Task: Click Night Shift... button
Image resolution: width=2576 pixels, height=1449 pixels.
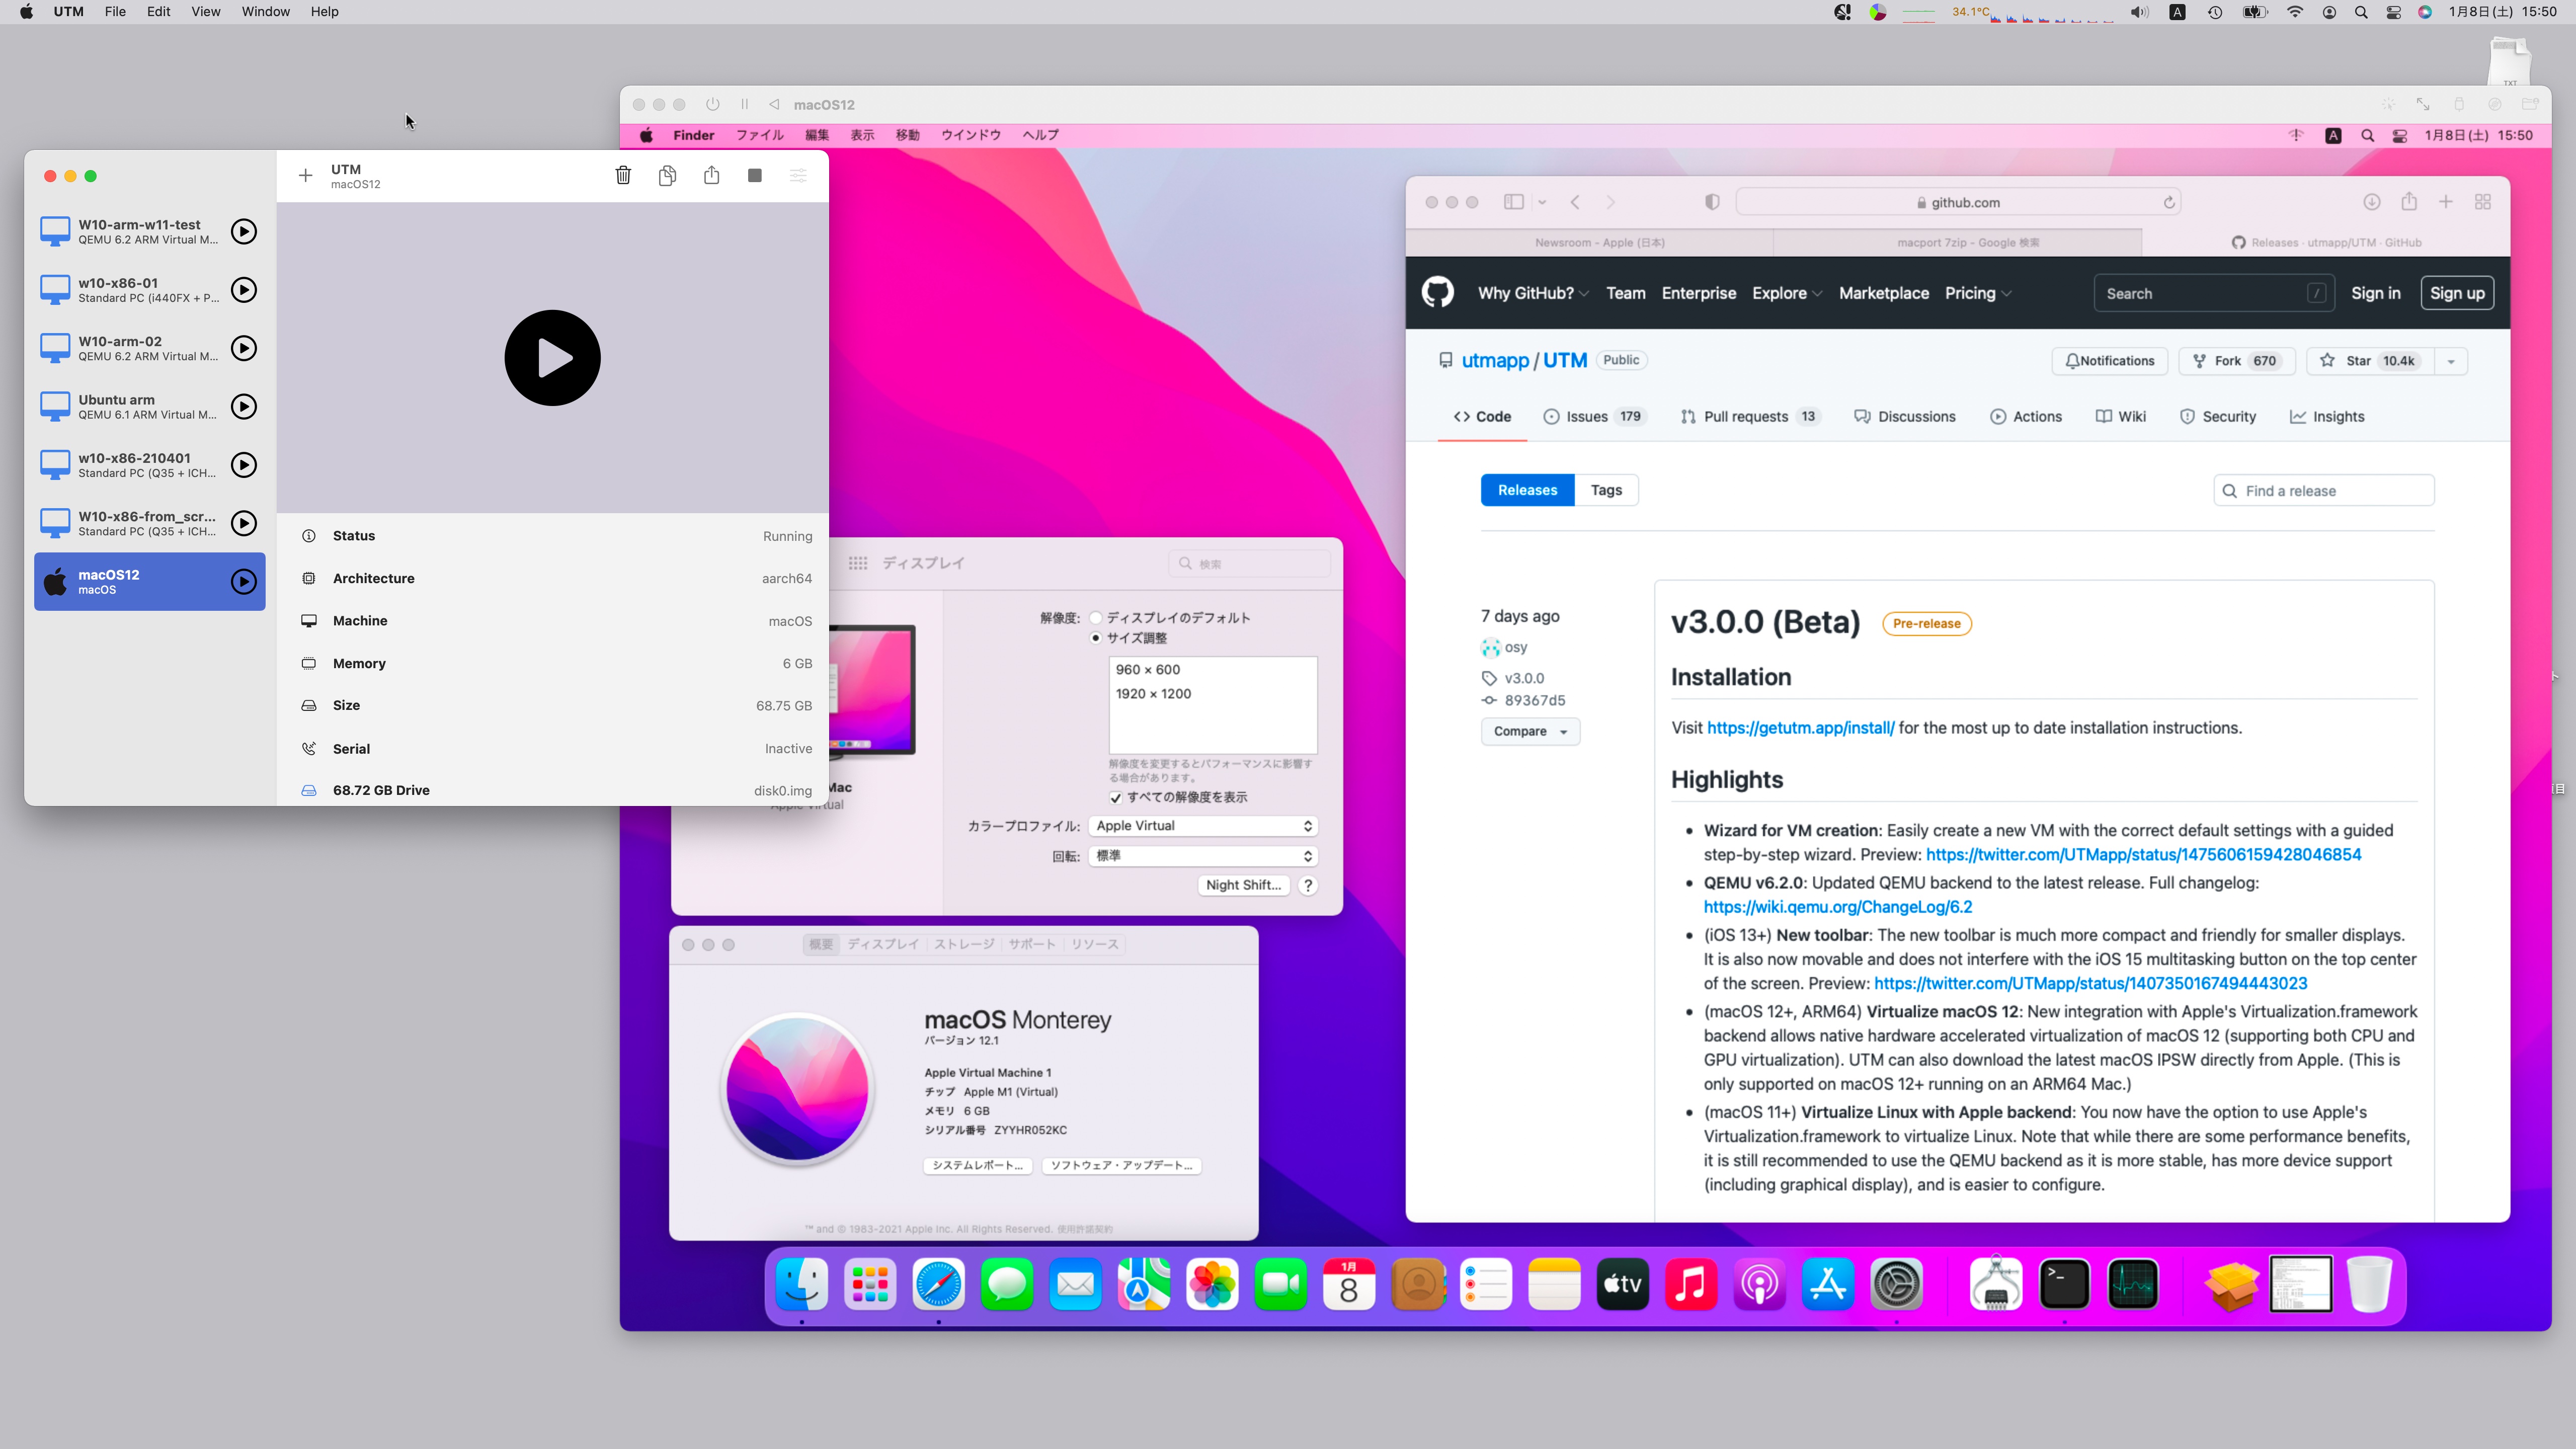Action: (x=1243, y=885)
